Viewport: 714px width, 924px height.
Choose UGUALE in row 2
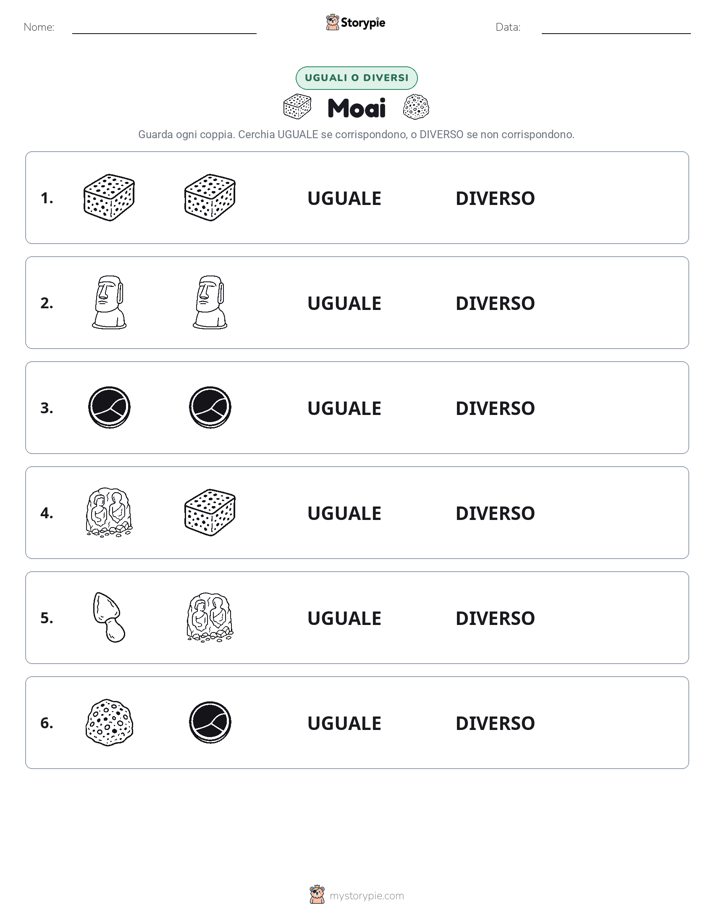click(344, 303)
